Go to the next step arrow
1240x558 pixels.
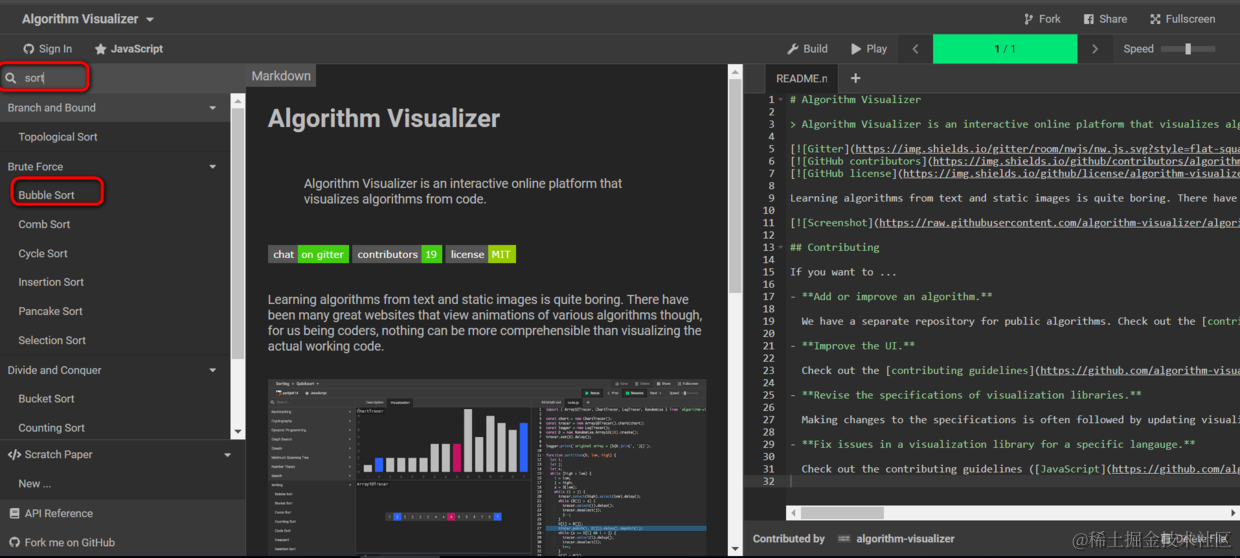click(1095, 49)
